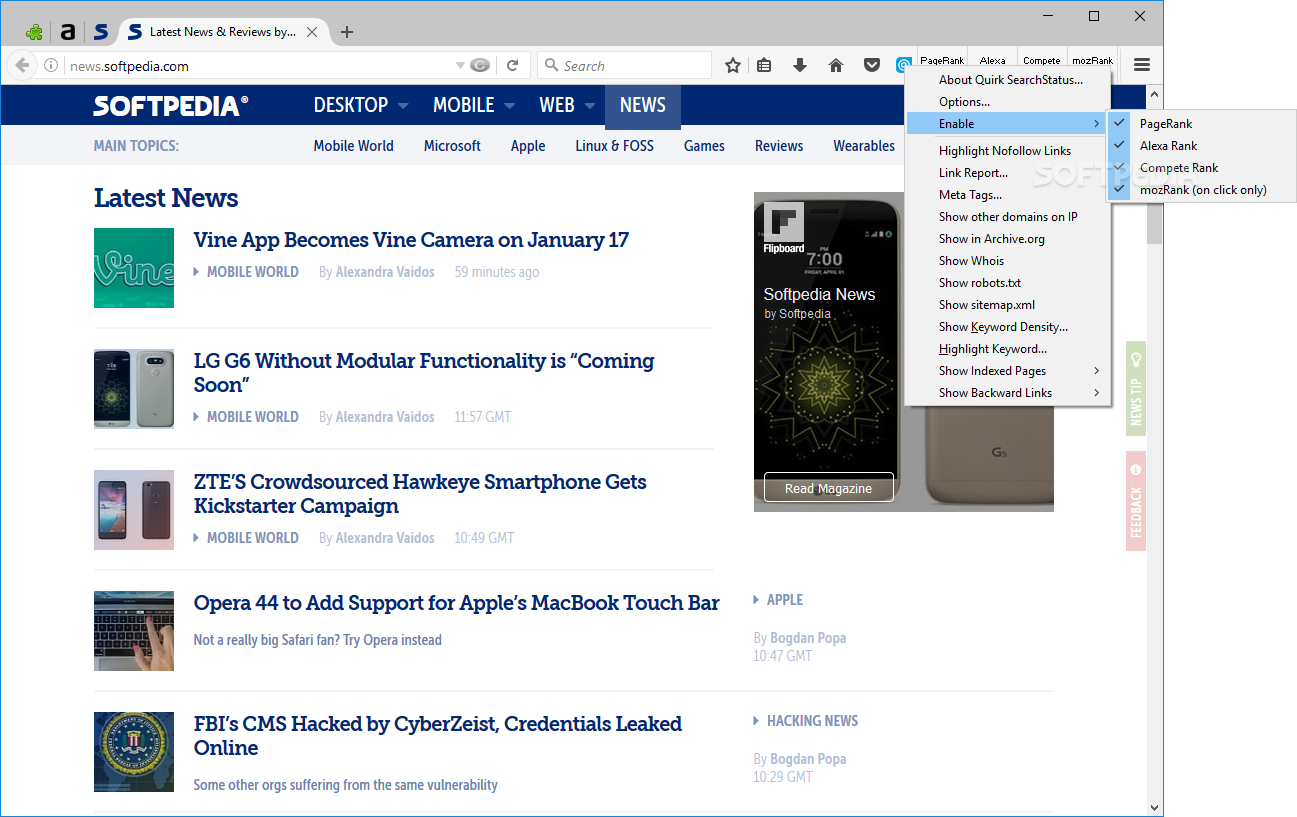Choose Highlight Keyword... from the menu
The height and width of the screenshot is (817, 1297).
click(x=1008, y=349)
